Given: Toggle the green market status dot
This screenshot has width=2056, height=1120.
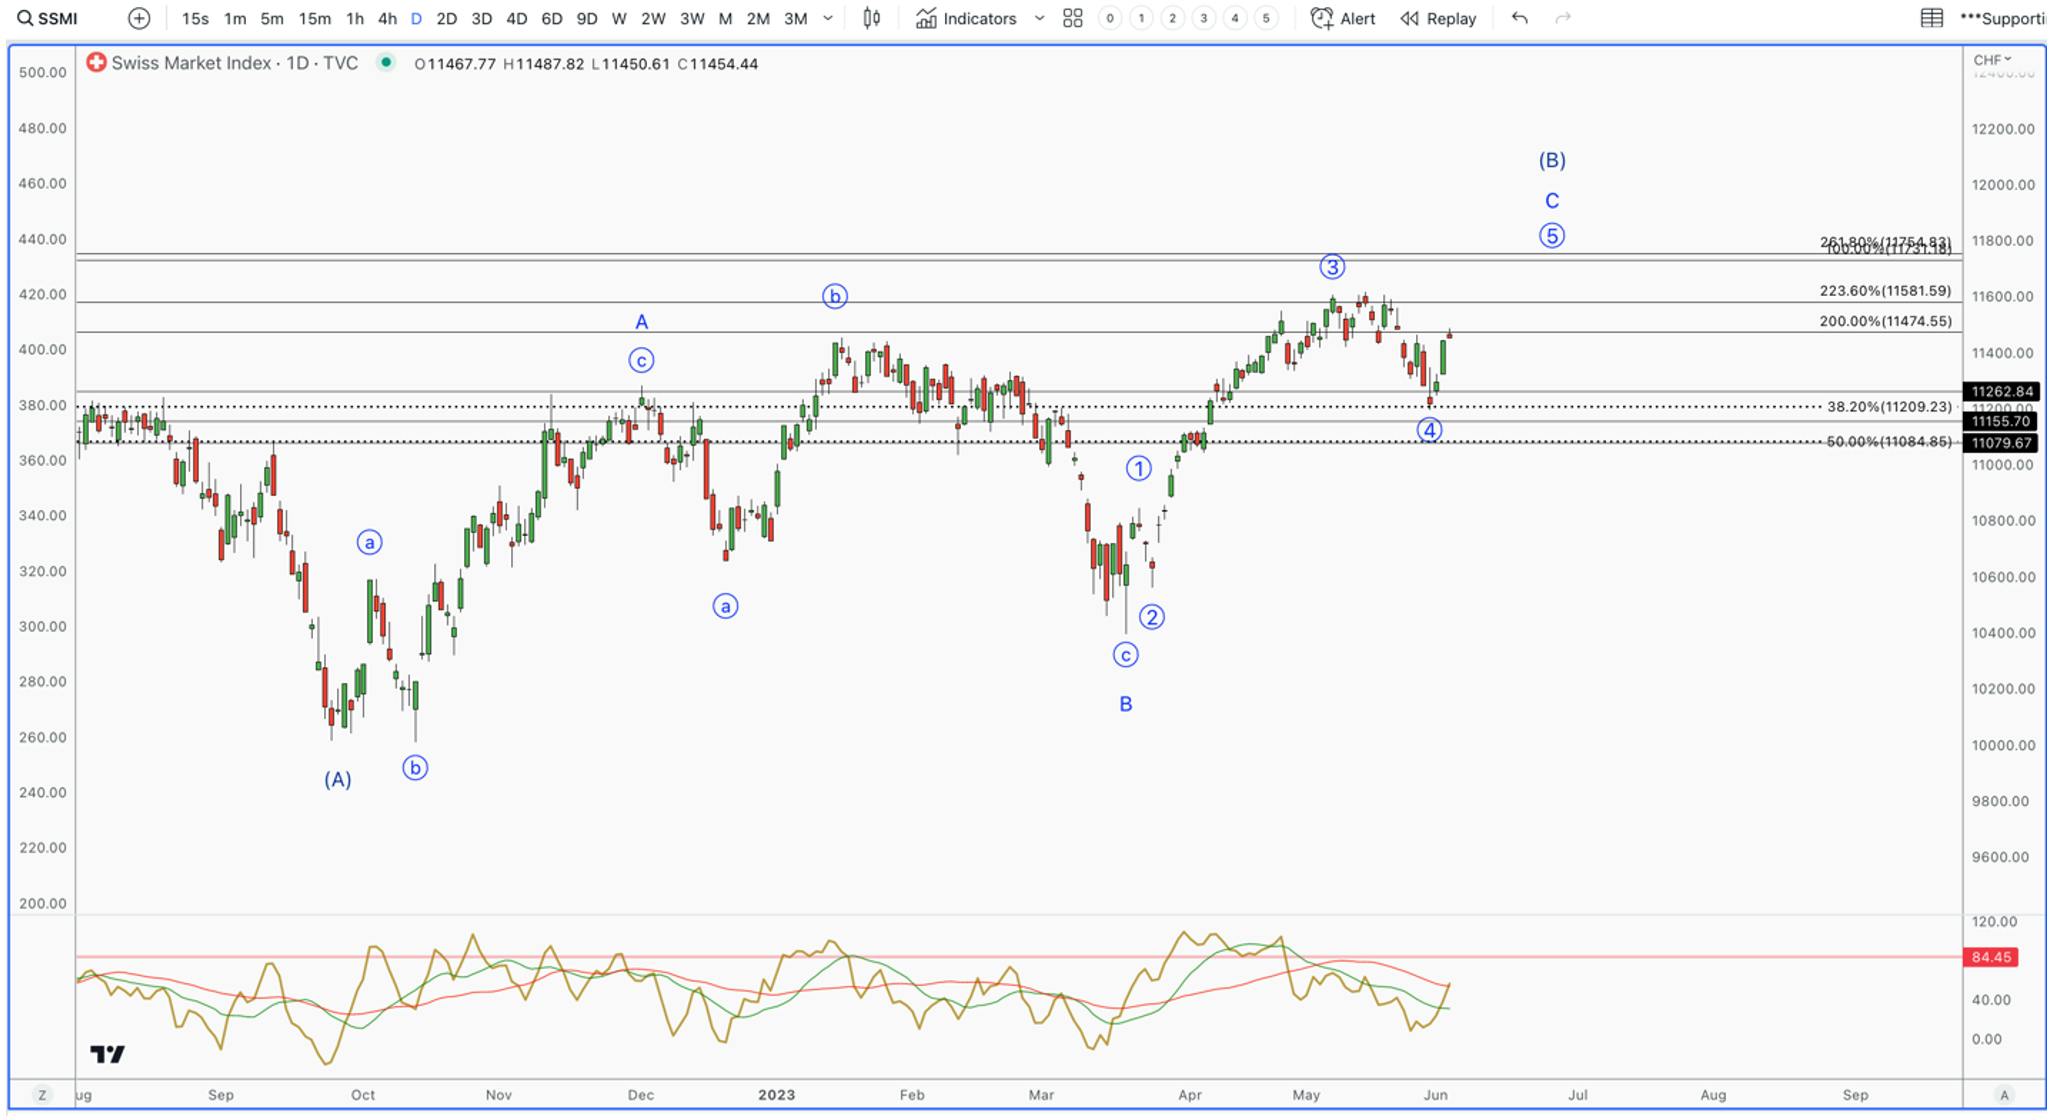Looking at the screenshot, I should (385, 63).
